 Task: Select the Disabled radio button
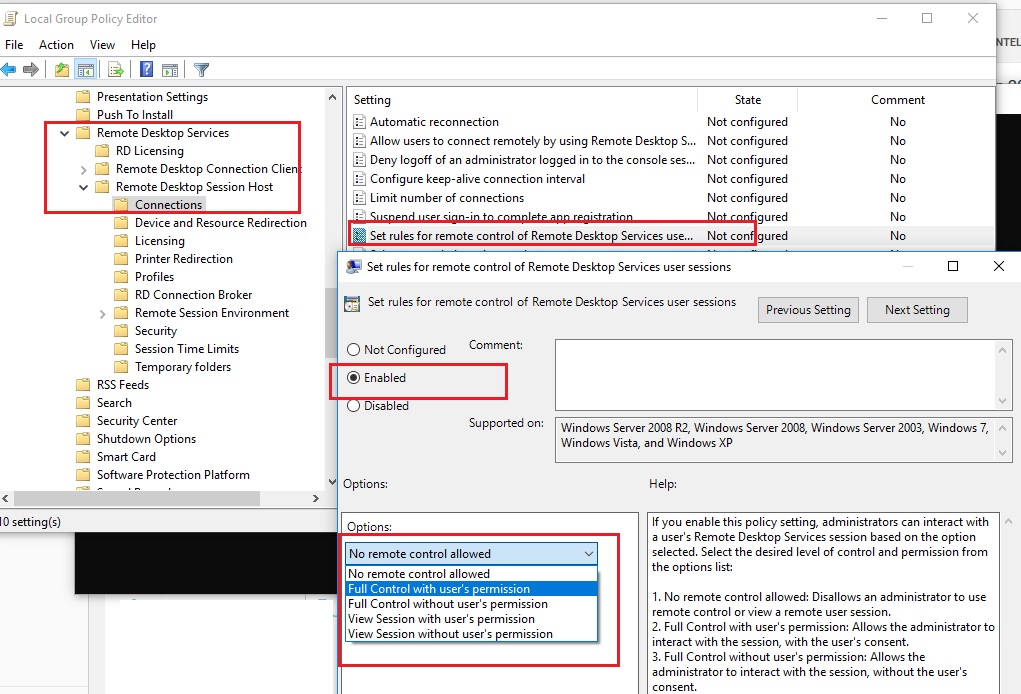(x=354, y=406)
